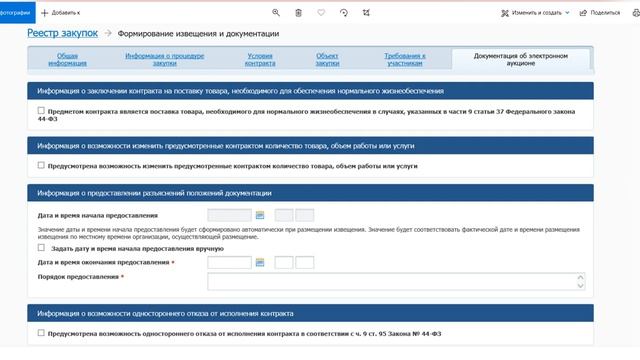Click the начала предоставления date field
Image resolution: width=640 pixels, height=360 pixels.
(x=229, y=215)
